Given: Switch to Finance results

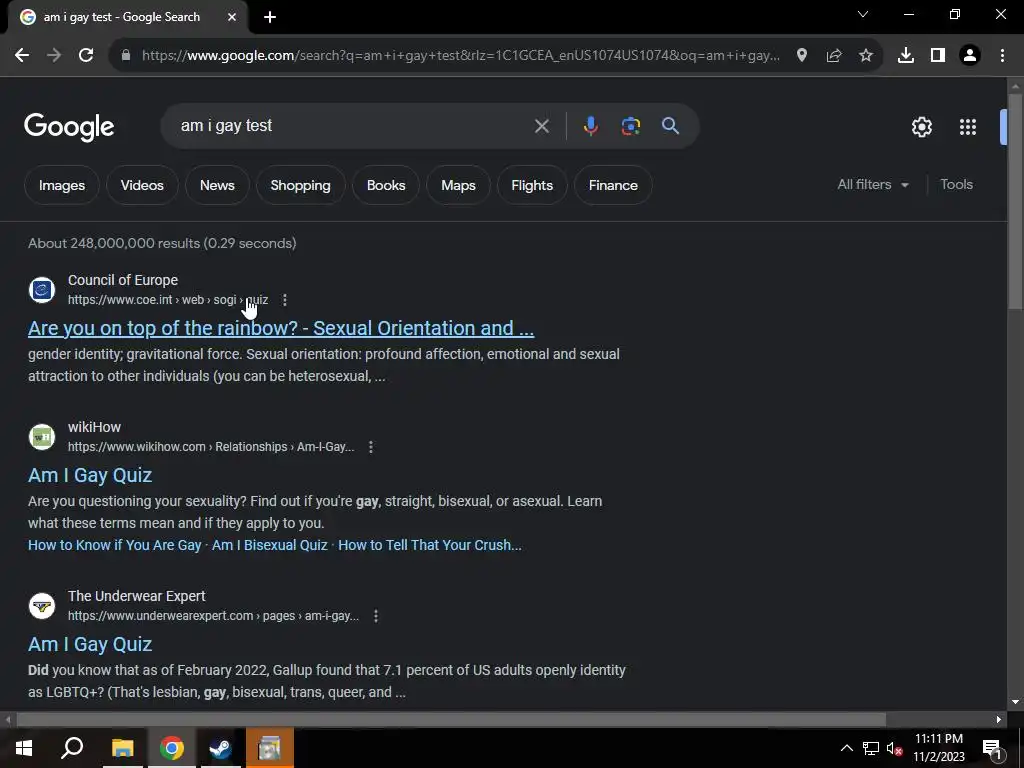Looking at the screenshot, I should (613, 185).
